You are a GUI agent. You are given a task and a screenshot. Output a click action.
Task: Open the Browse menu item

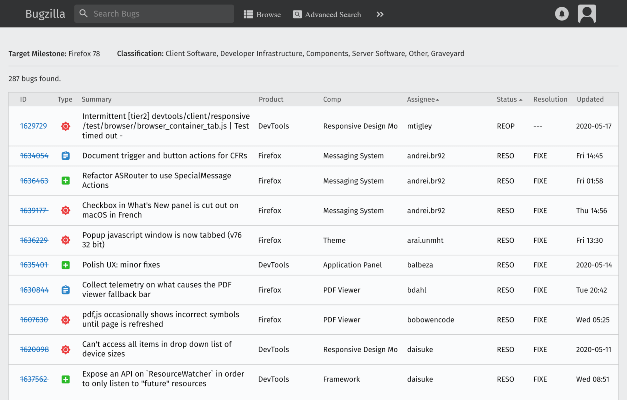point(262,14)
